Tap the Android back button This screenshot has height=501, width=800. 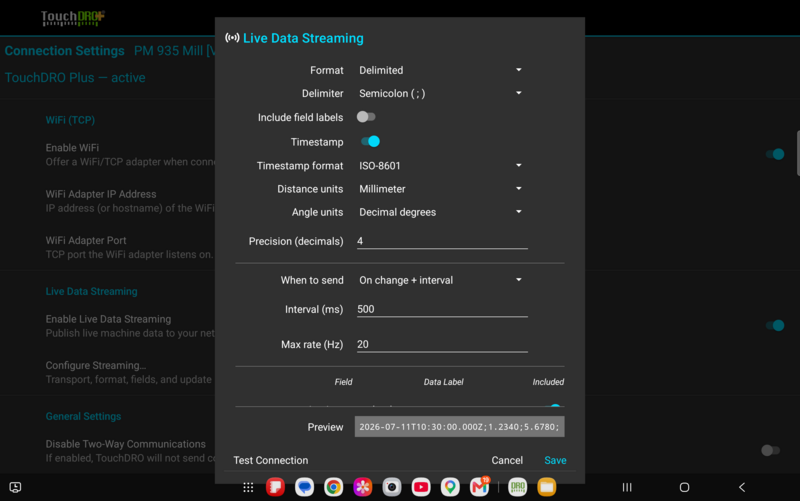[x=742, y=487]
